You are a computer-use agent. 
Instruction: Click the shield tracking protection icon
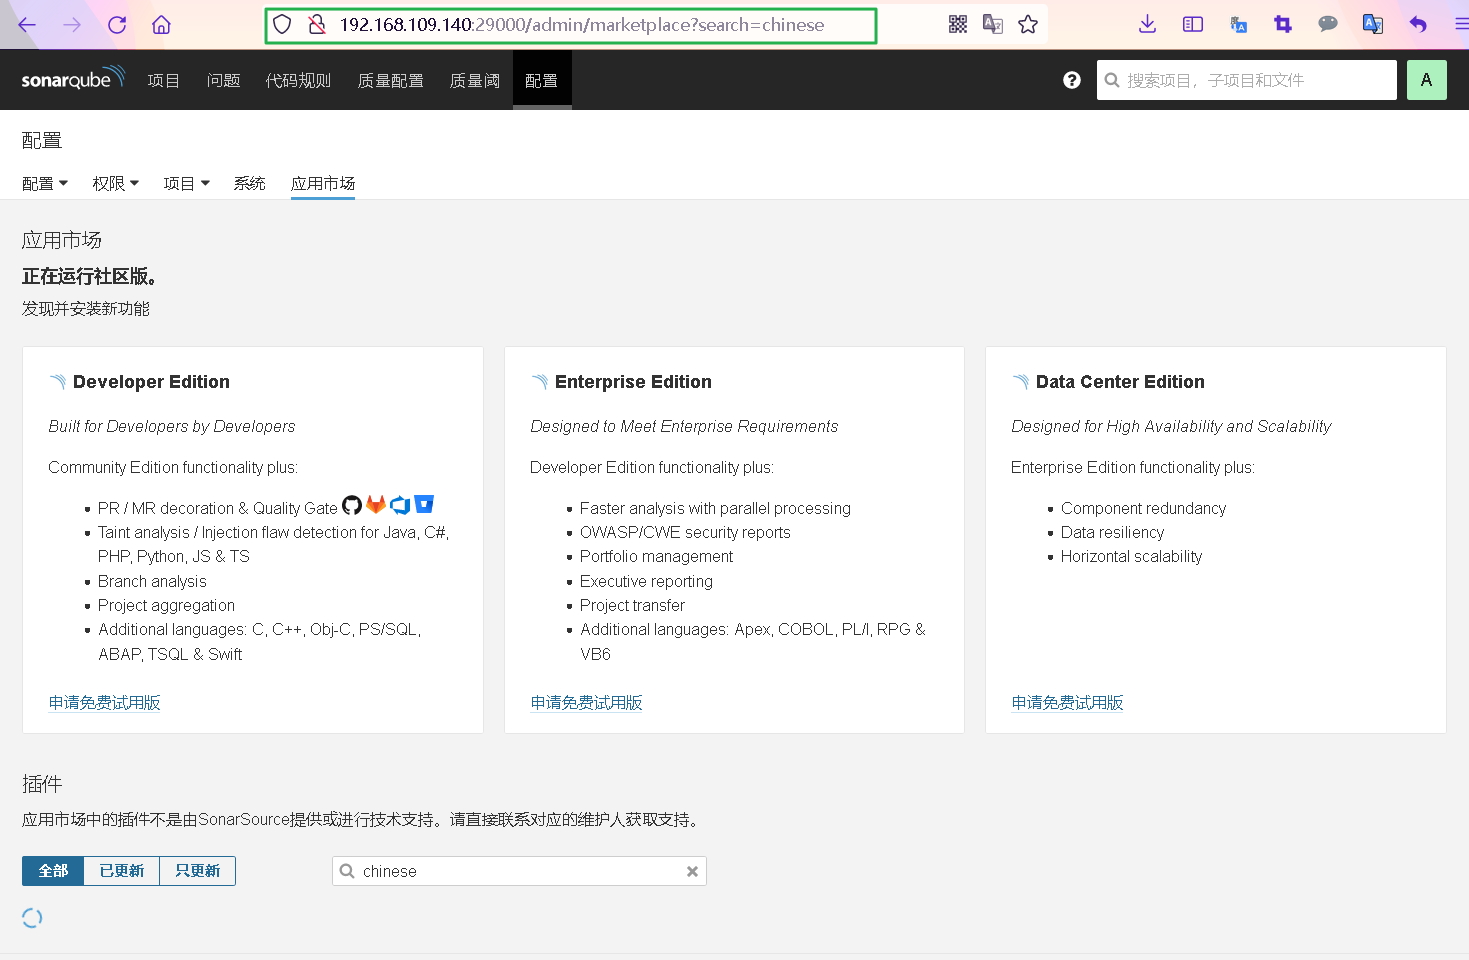click(282, 25)
